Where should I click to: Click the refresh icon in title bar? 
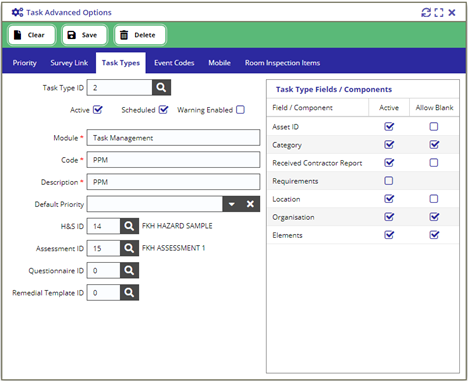coord(426,13)
